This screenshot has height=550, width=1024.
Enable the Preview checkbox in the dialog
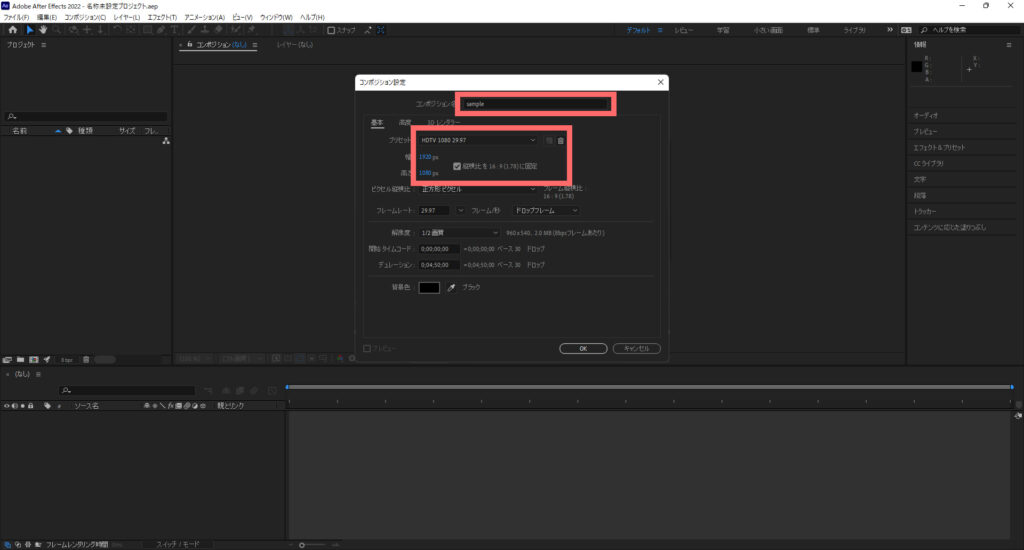(x=367, y=348)
